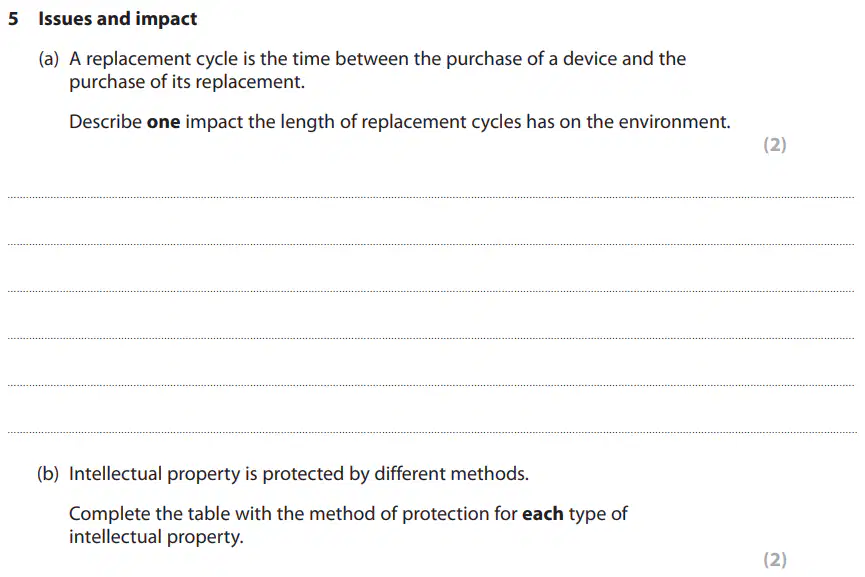Click the fourth dotted answer line

[431, 338]
